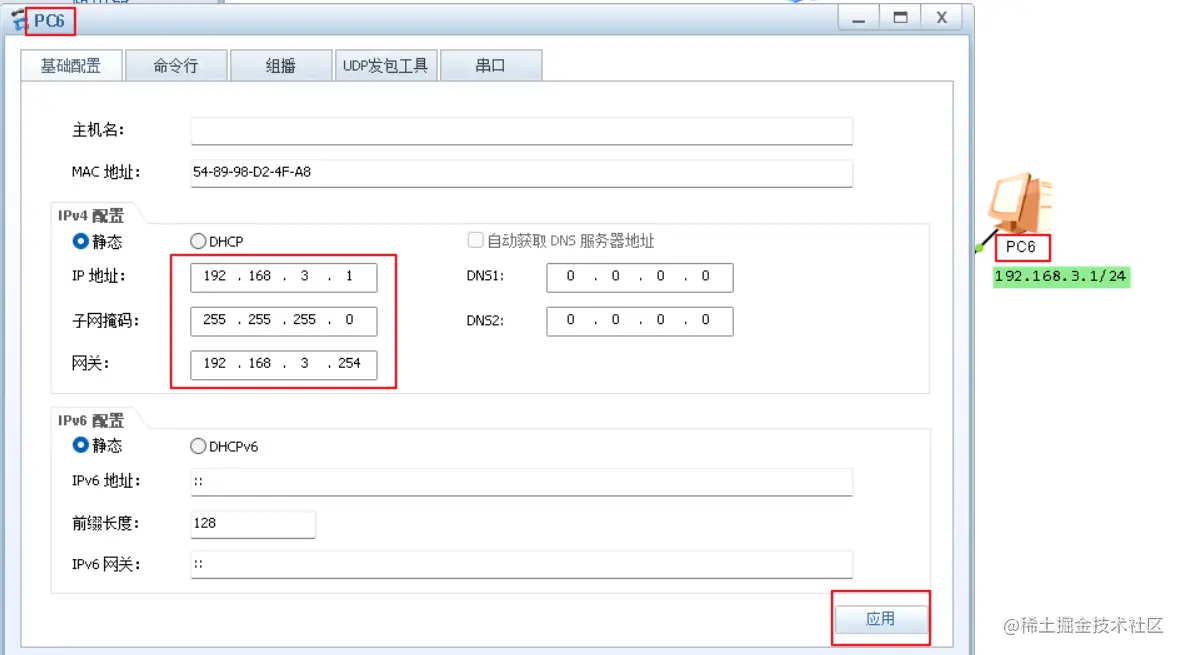The image size is (1183, 655).
Task: Click the IPv6 网关 input field
Action: pos(521,564)
